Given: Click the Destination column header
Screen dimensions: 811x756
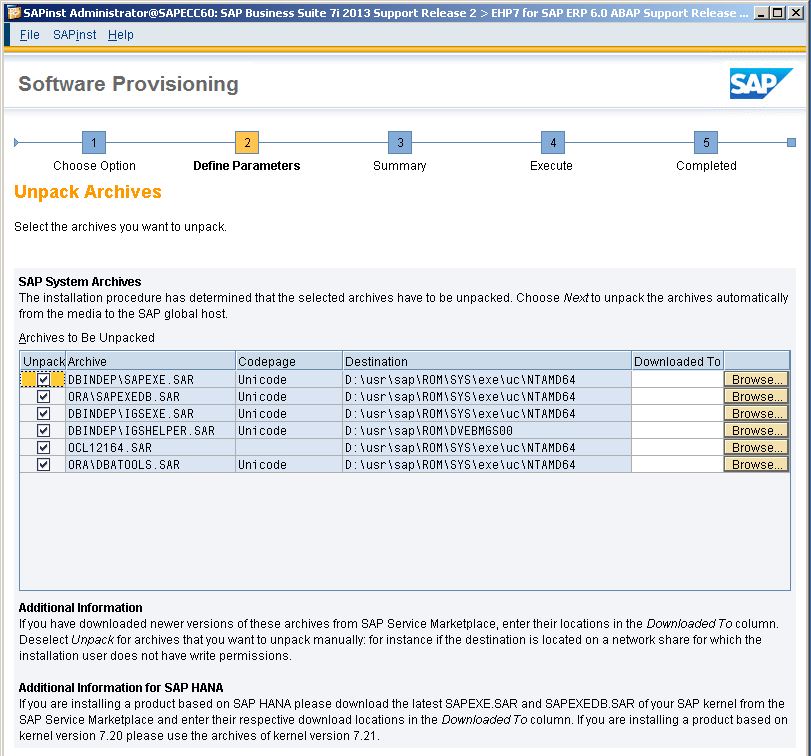Looking at the screenshot, I should tap(487, 361).
